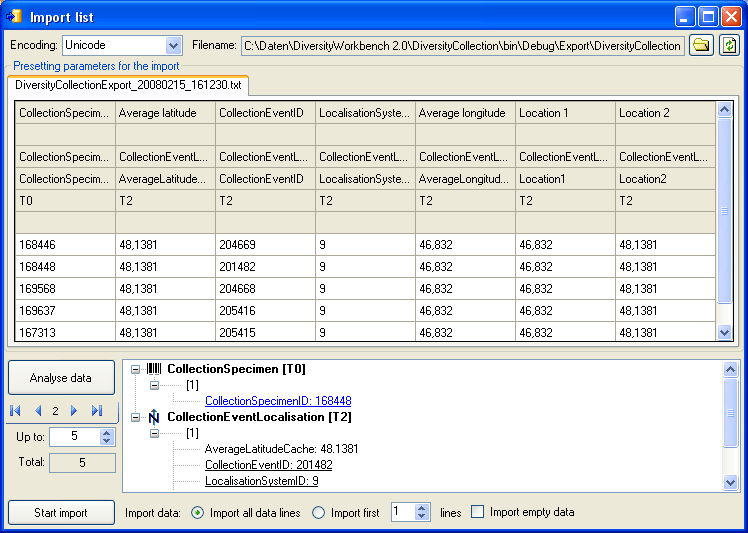The height and width of the screenshot is (533, 748).
Task: Open file browser folder icon
Action: tap(701, 45)
